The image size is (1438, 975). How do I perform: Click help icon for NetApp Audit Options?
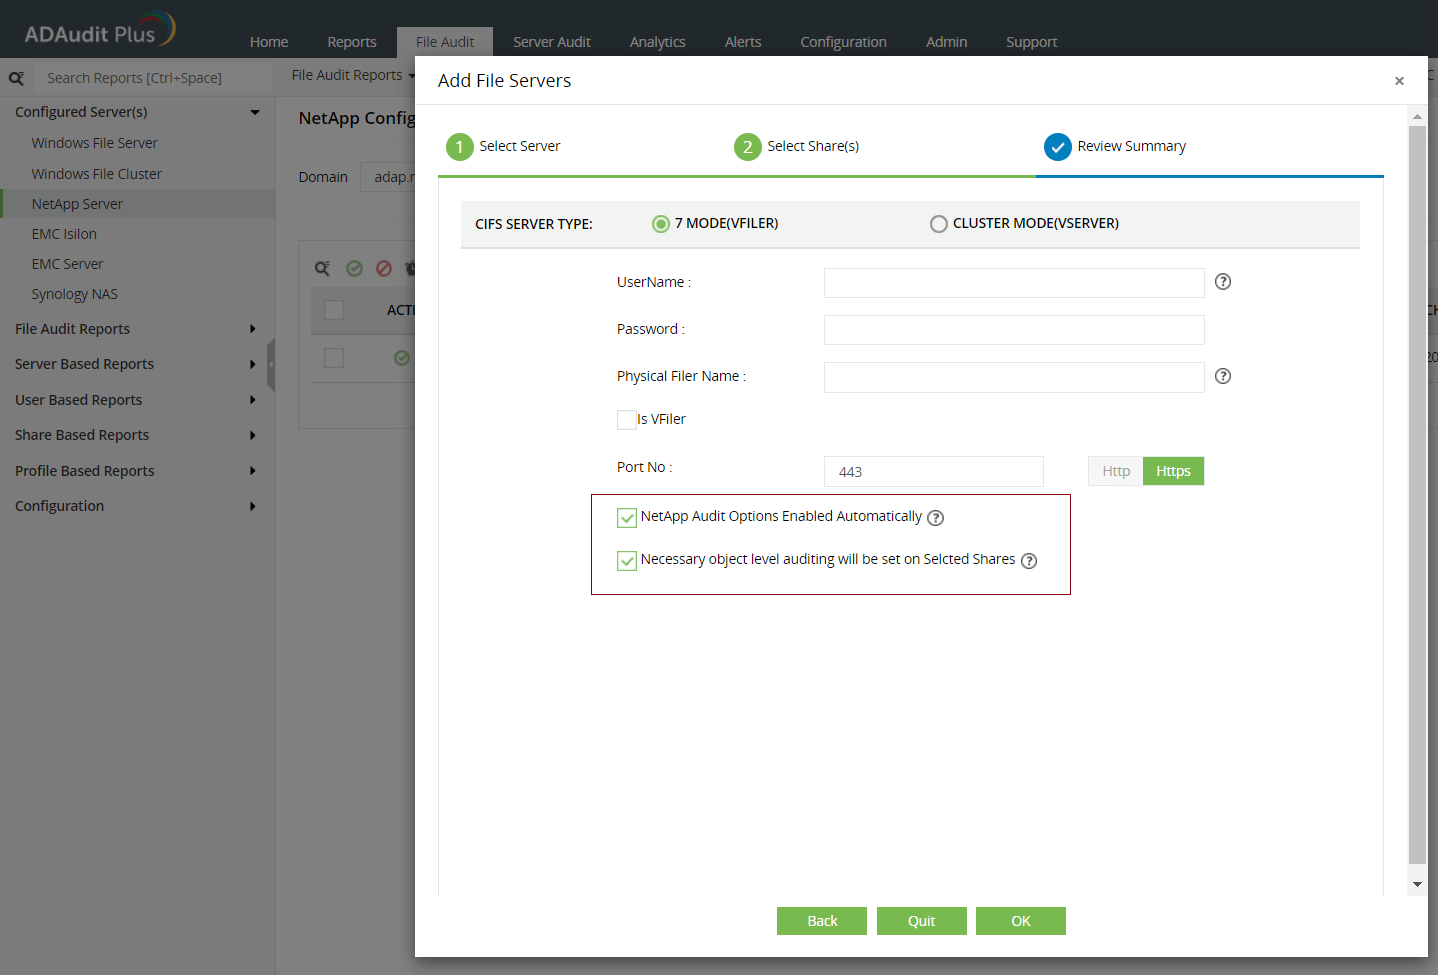935,518
